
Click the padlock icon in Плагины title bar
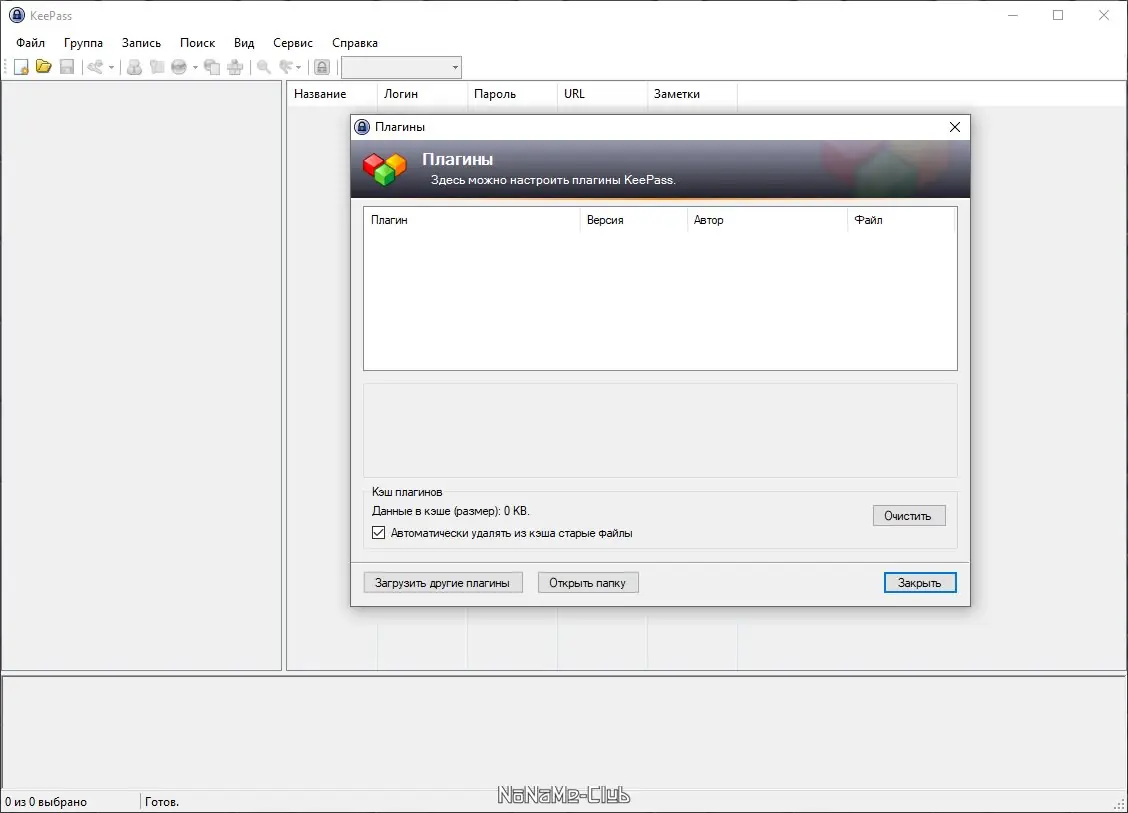(x=363, y=127)
